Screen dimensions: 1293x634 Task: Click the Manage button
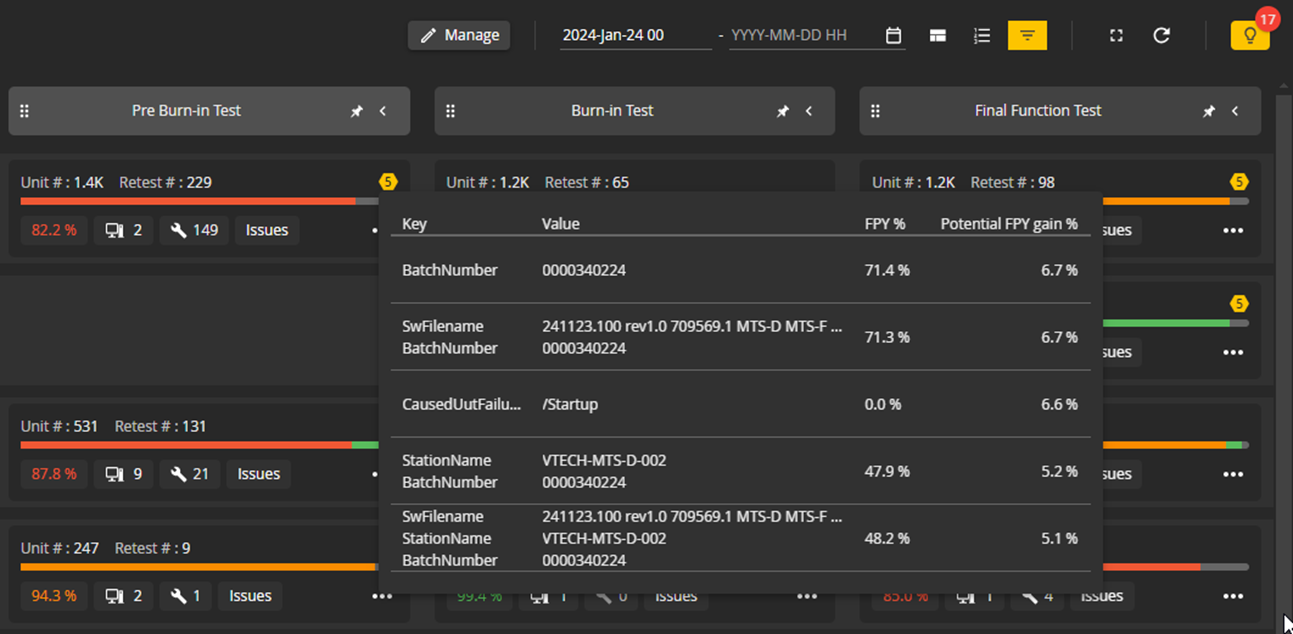(x=459, y=36)
